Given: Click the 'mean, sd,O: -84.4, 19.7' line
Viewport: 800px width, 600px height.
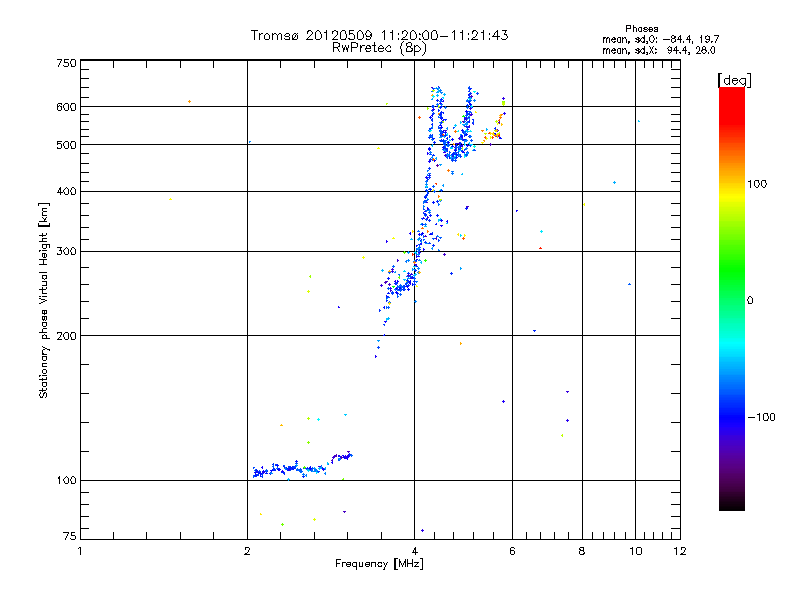Looking at the screenshot, I should tap(660, 39).
